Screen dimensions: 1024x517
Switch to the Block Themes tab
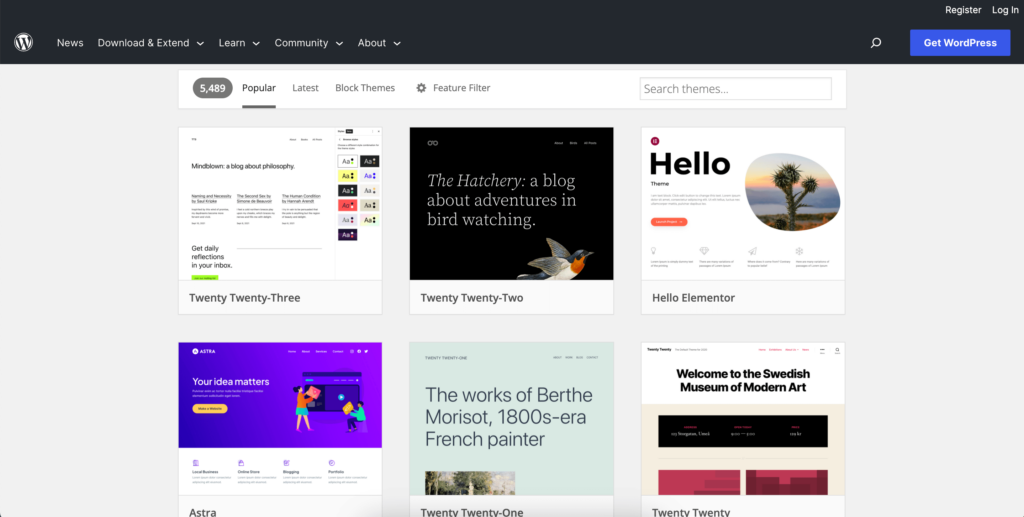point(365,88)
